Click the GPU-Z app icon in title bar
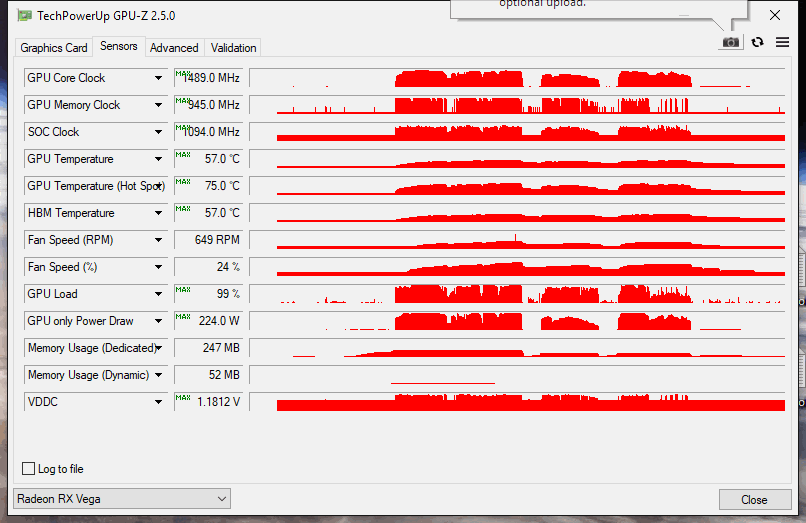This screenshot has height=523, width=806. [x=24, y=15]
